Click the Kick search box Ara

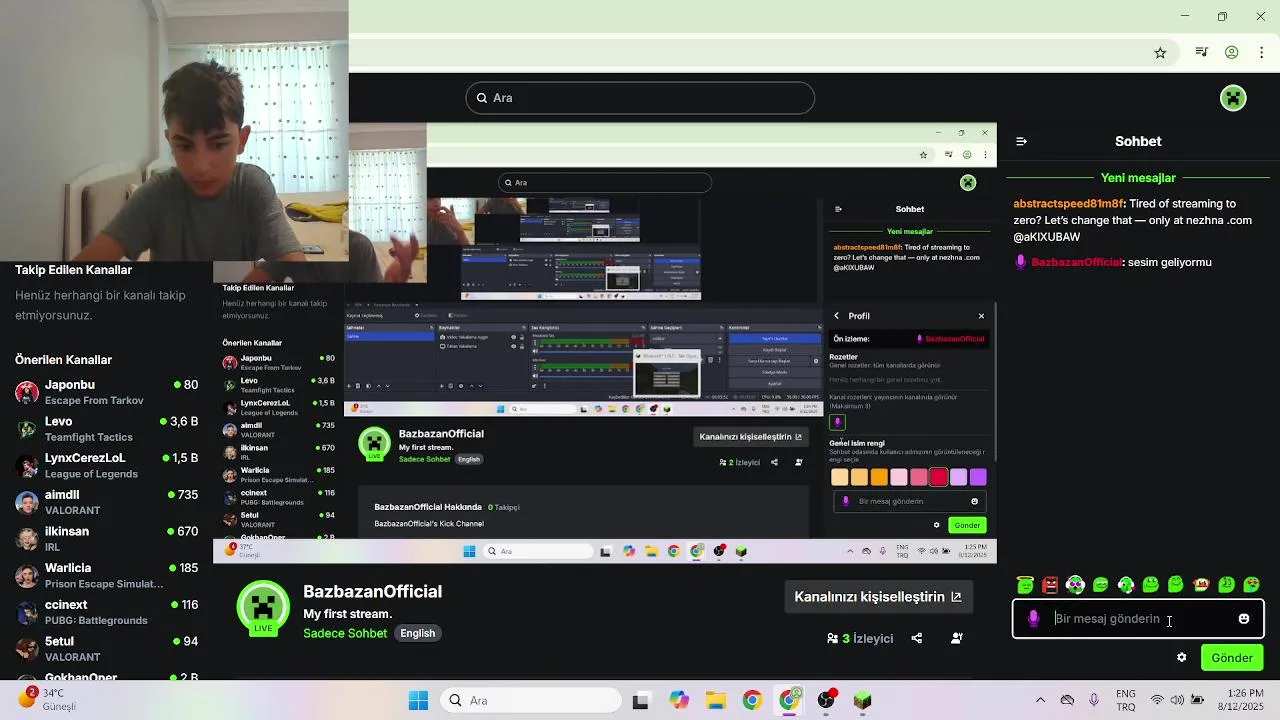tap(640, 98)
